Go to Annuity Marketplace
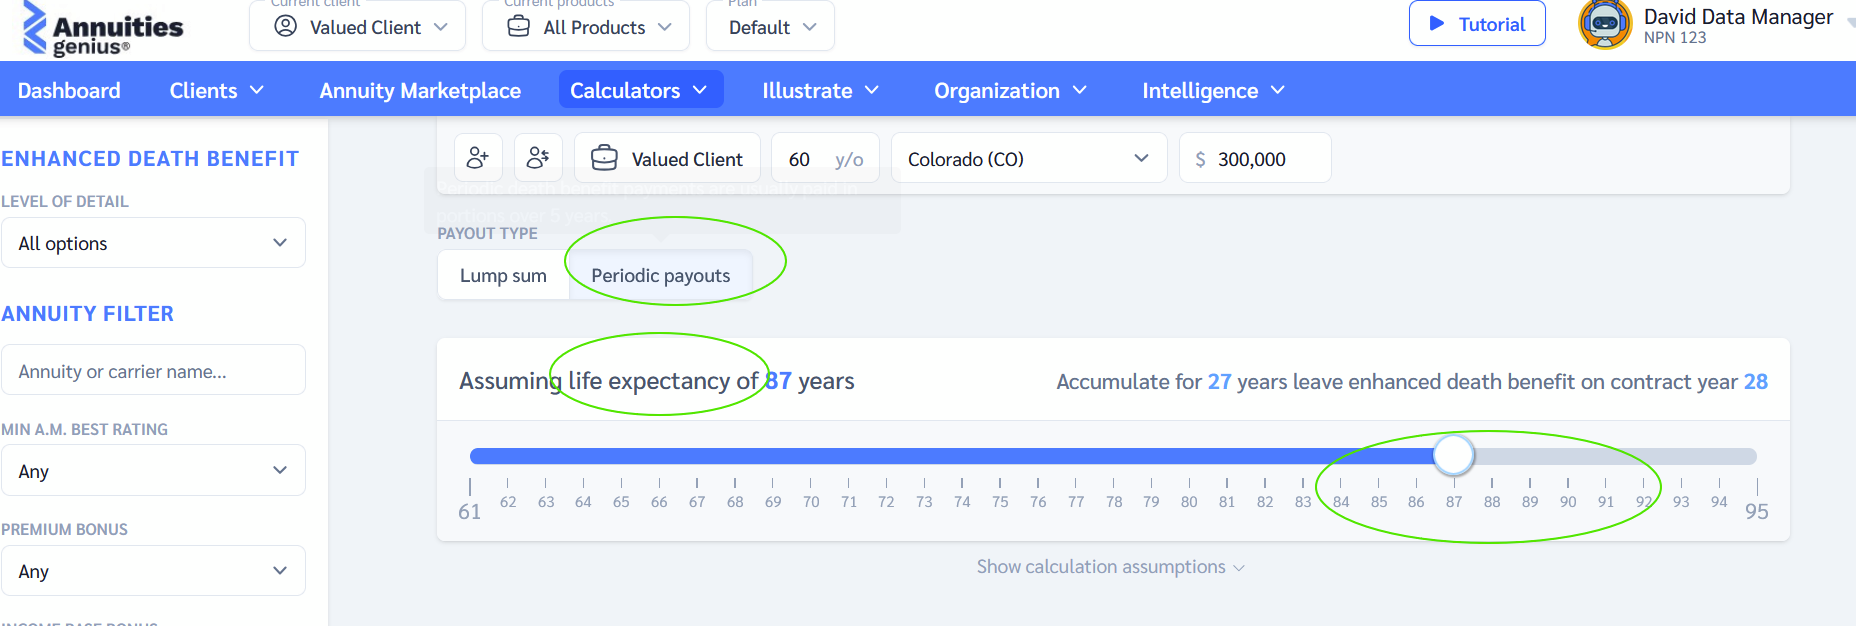The width and height of the screenshot is (1856, 626). [420, 90]
